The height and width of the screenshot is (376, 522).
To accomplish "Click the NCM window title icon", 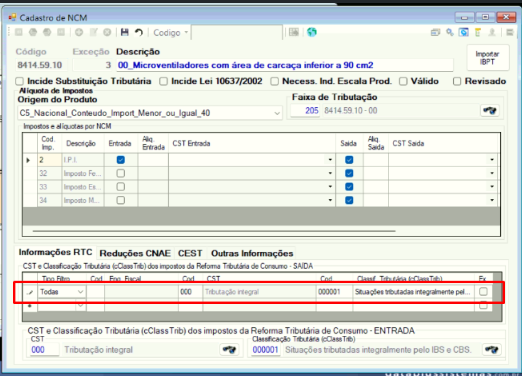I will (12, 17).
